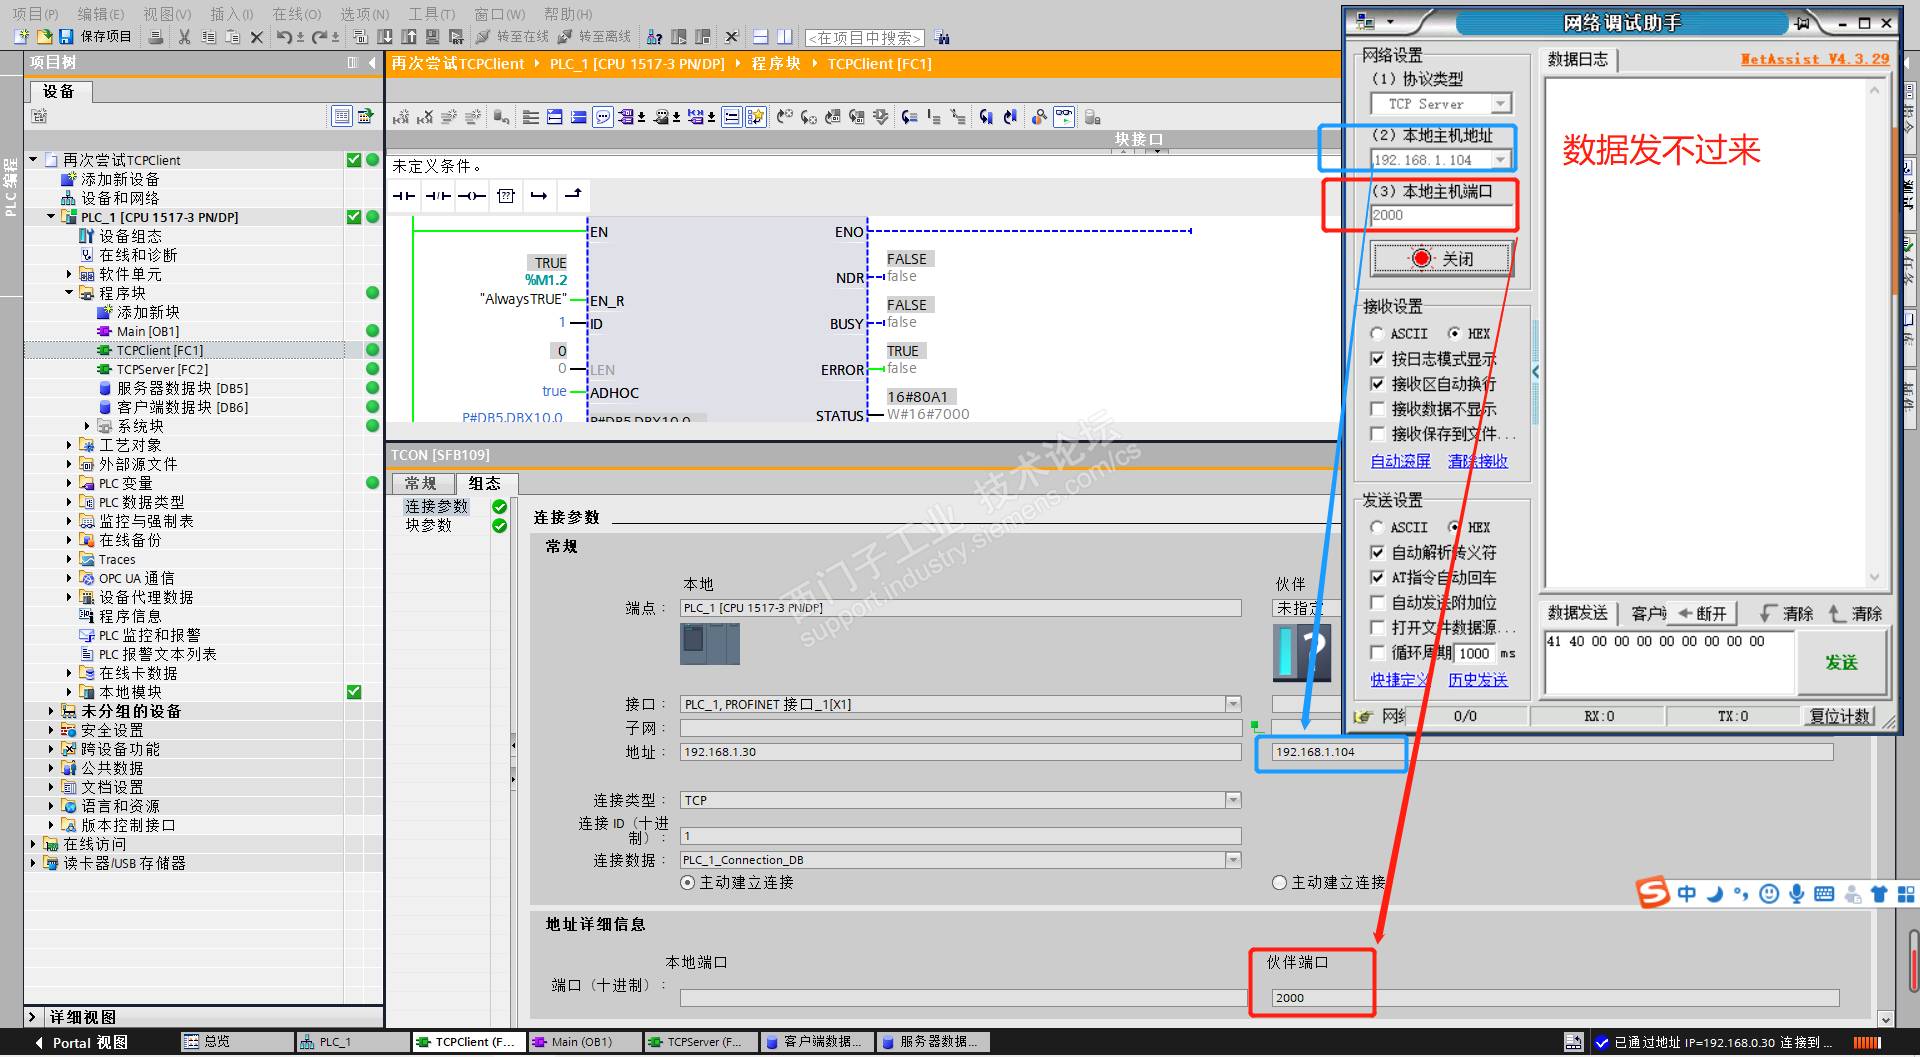Click the Sogou microphone voice input icon
The image size is (1920, 1057).
1796,893
